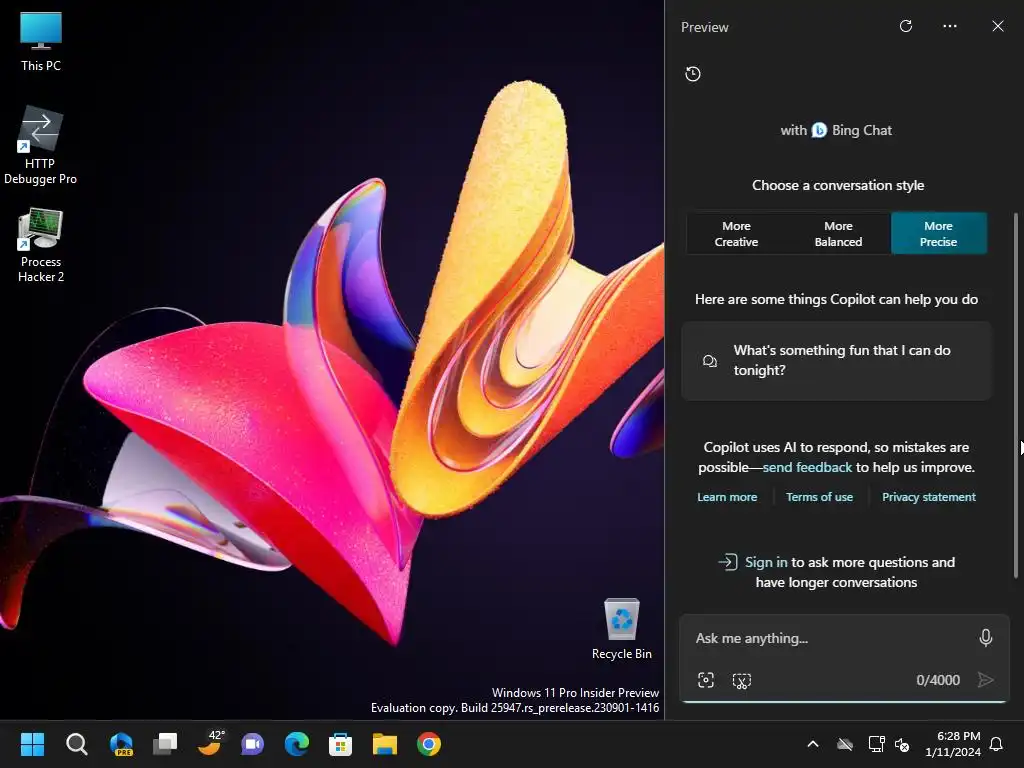
Task: Select the Process Hacker 2 shortcut
Action: pyautogui.click(x=40, y=245)
